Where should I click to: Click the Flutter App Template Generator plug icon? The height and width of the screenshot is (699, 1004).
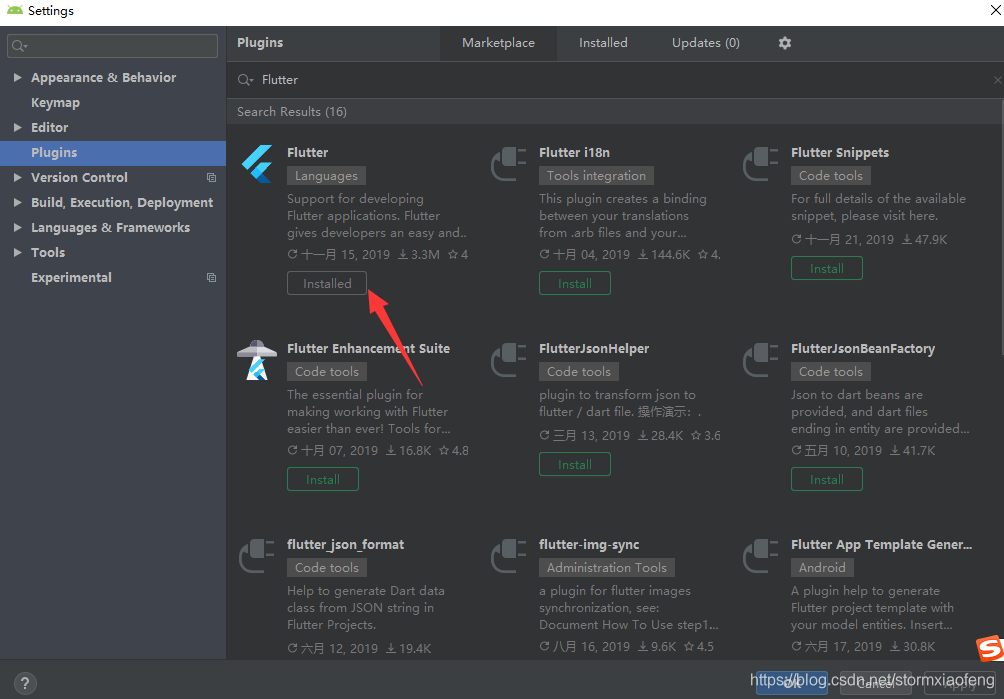click(761, 556)
